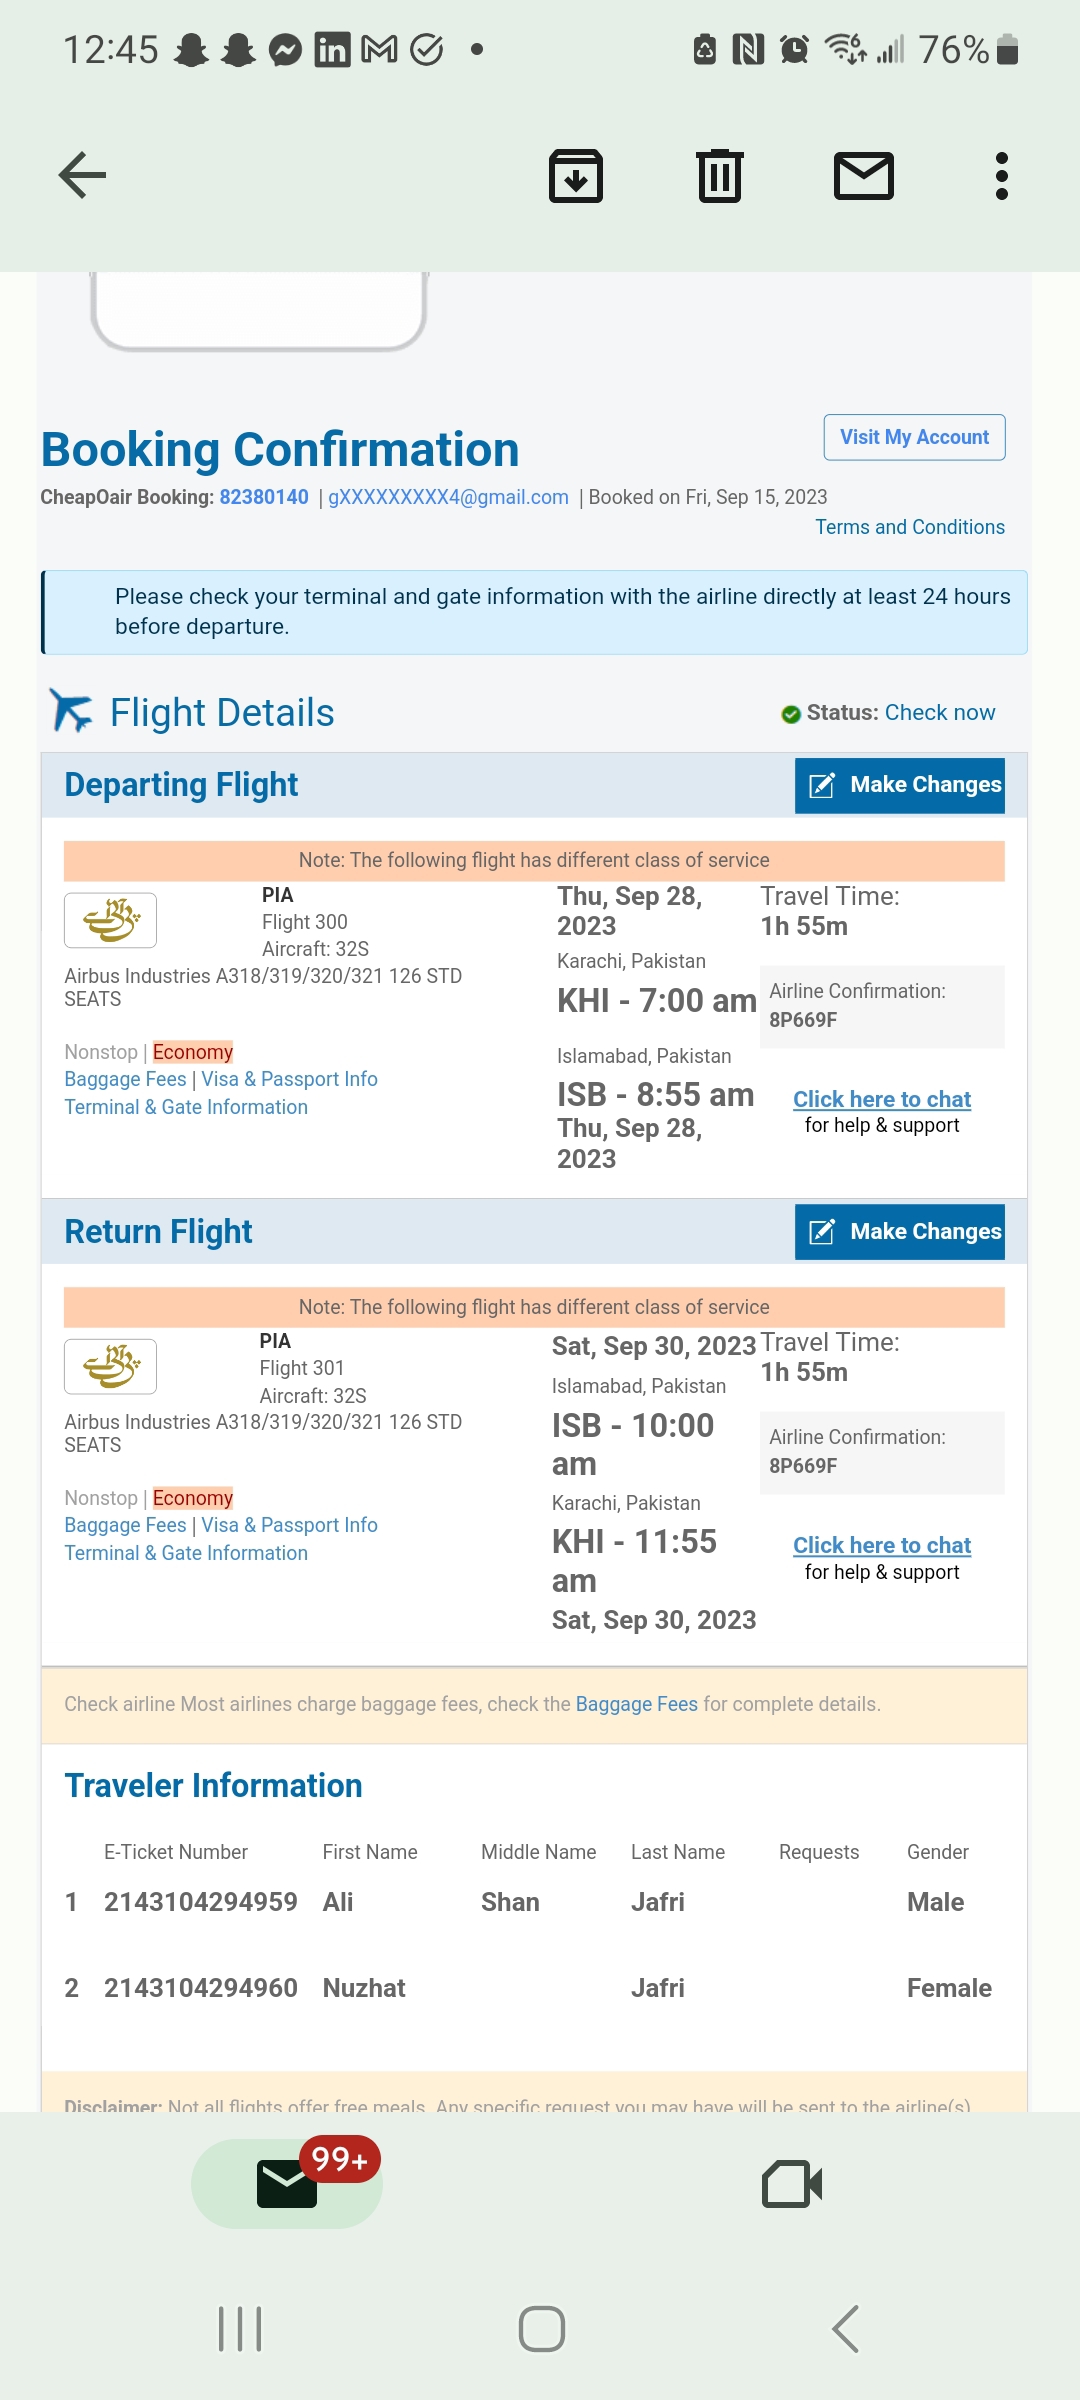Make Changes to the Return Flight
Image resolution: width=1080 pixels, height=2400 pixels.
point(900,1231)
